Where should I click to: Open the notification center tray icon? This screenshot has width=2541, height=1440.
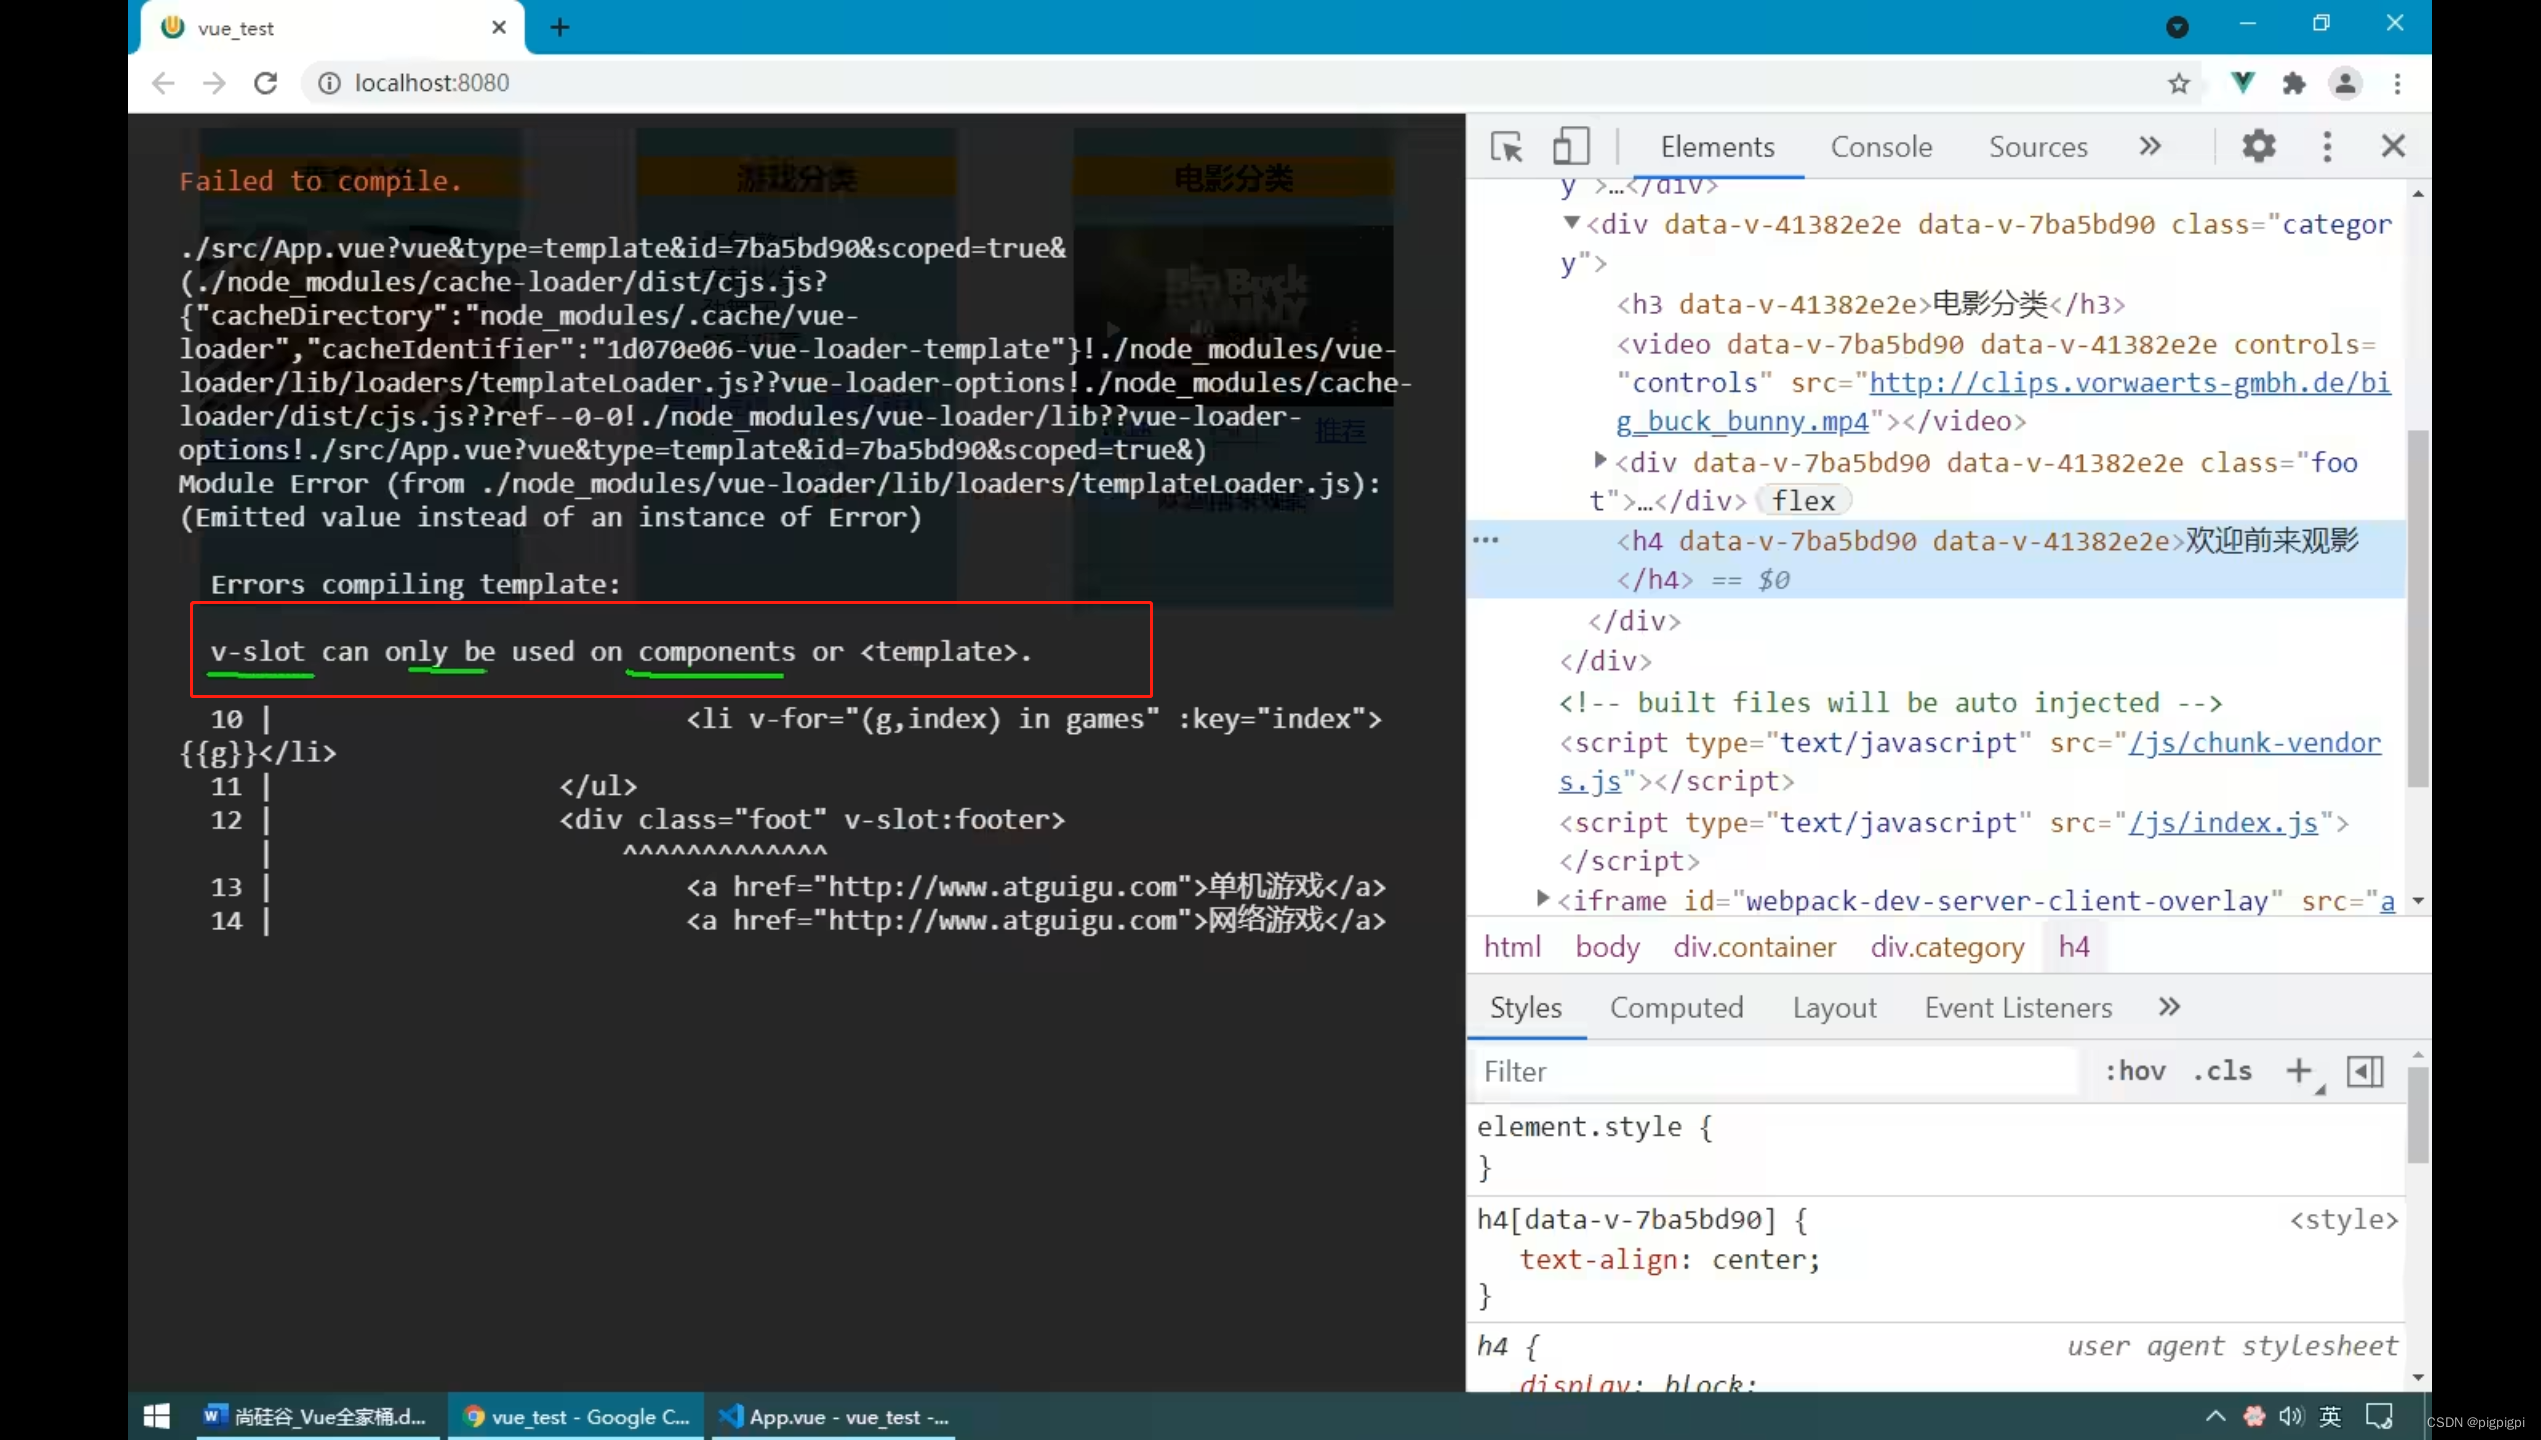2379,1416
